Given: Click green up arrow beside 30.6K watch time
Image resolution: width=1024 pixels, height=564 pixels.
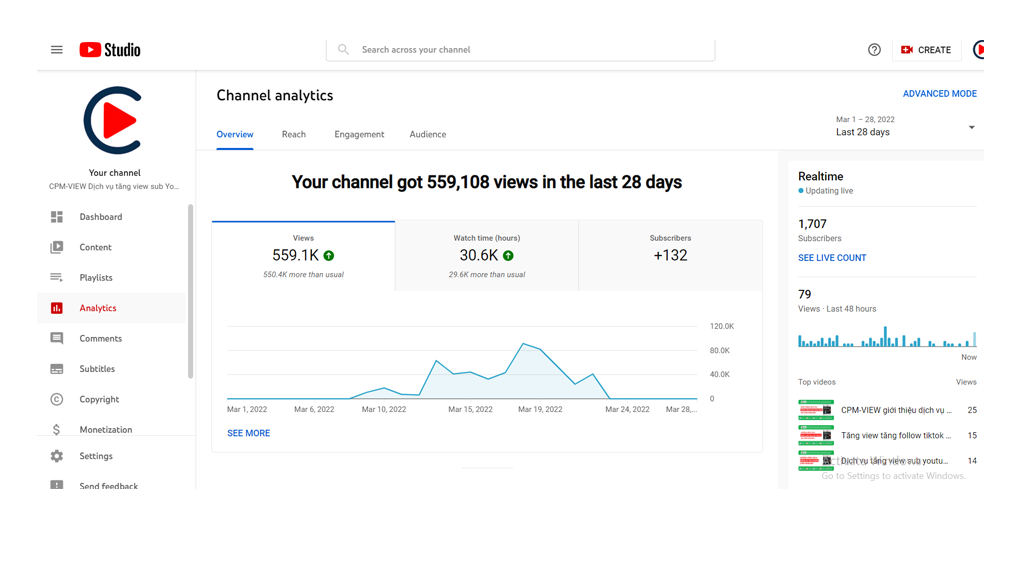Looking at the screenshot, I should pyautogui.click(x=508, y=256).
